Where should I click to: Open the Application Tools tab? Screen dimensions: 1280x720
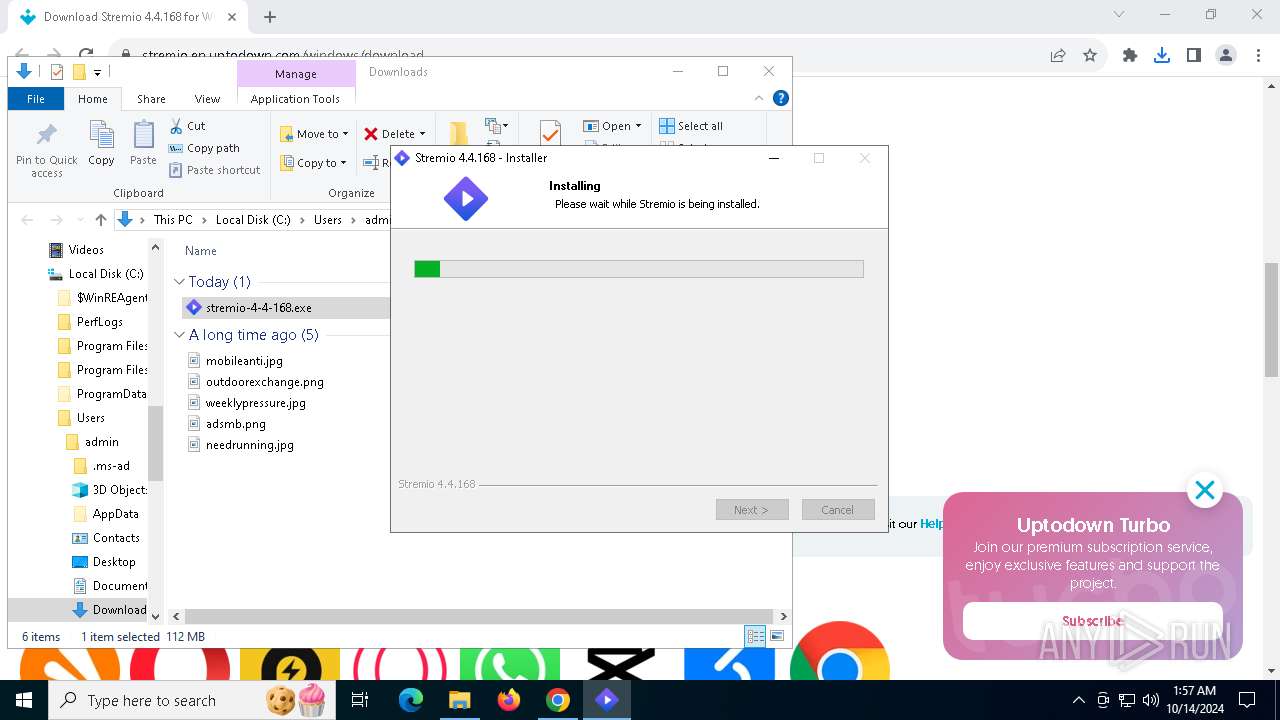pos(295,99)
